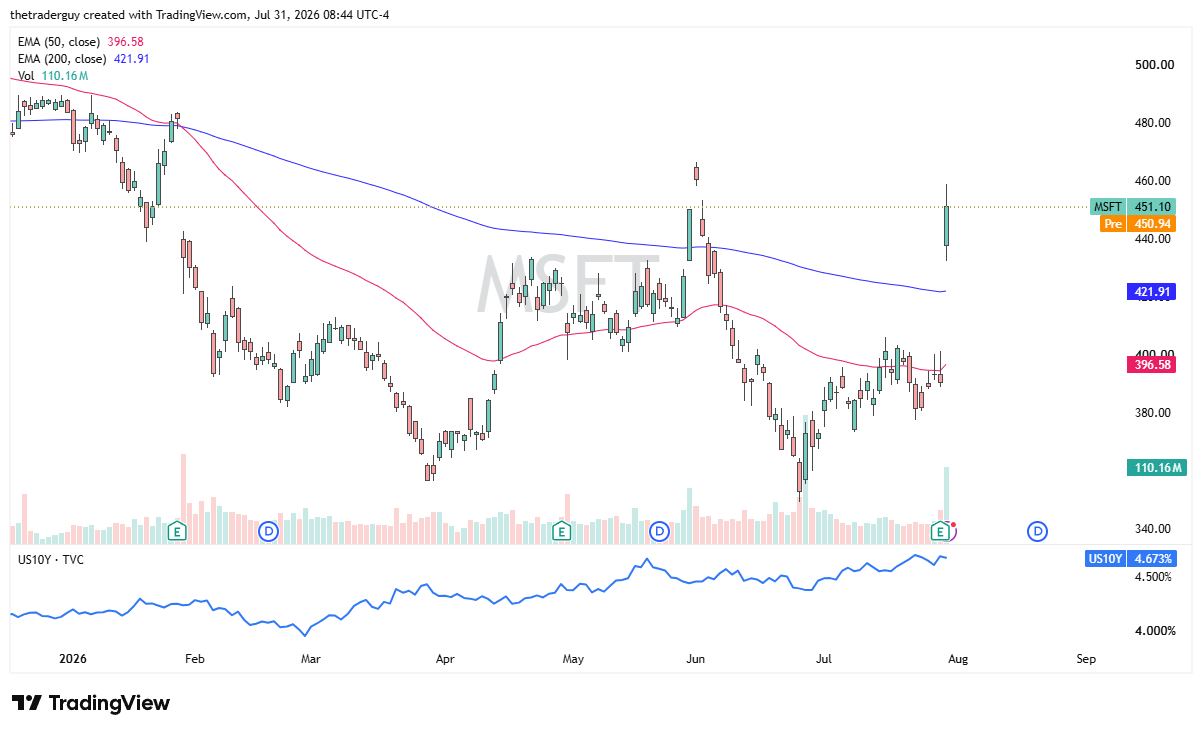Screen dimensions: 1202x733
Task: Click the Sep label on the time axis
Action: (x=1087, y=659)
